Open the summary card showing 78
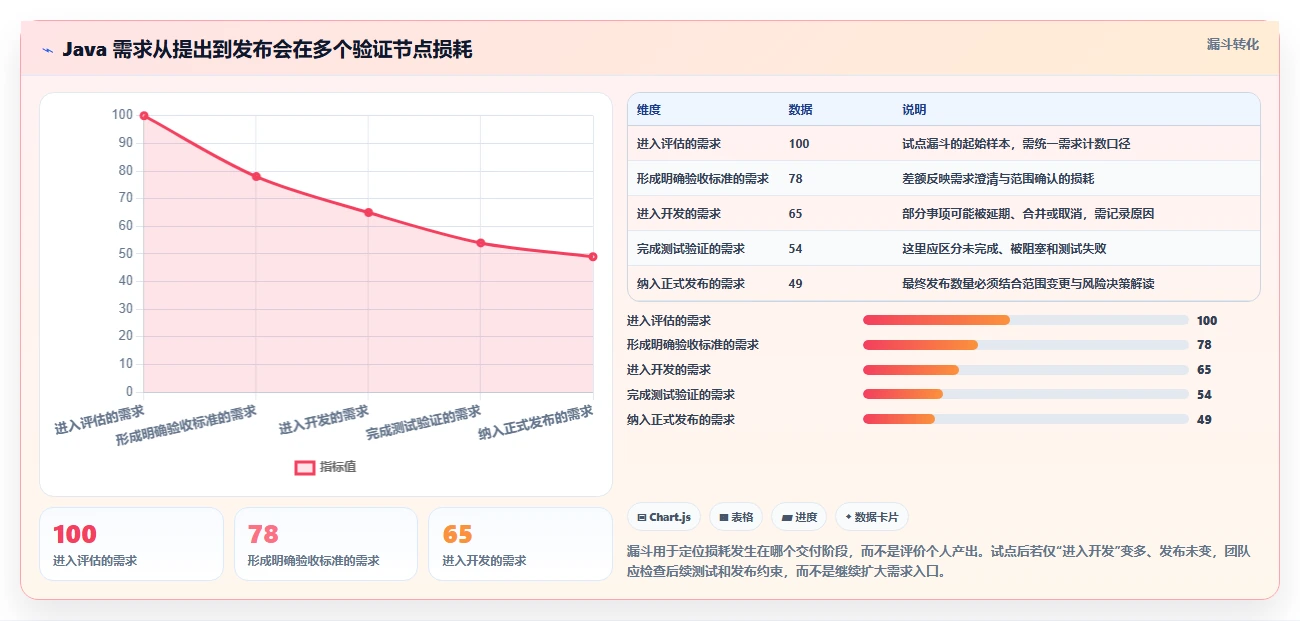1300x621 pixels. pos(326,544)
